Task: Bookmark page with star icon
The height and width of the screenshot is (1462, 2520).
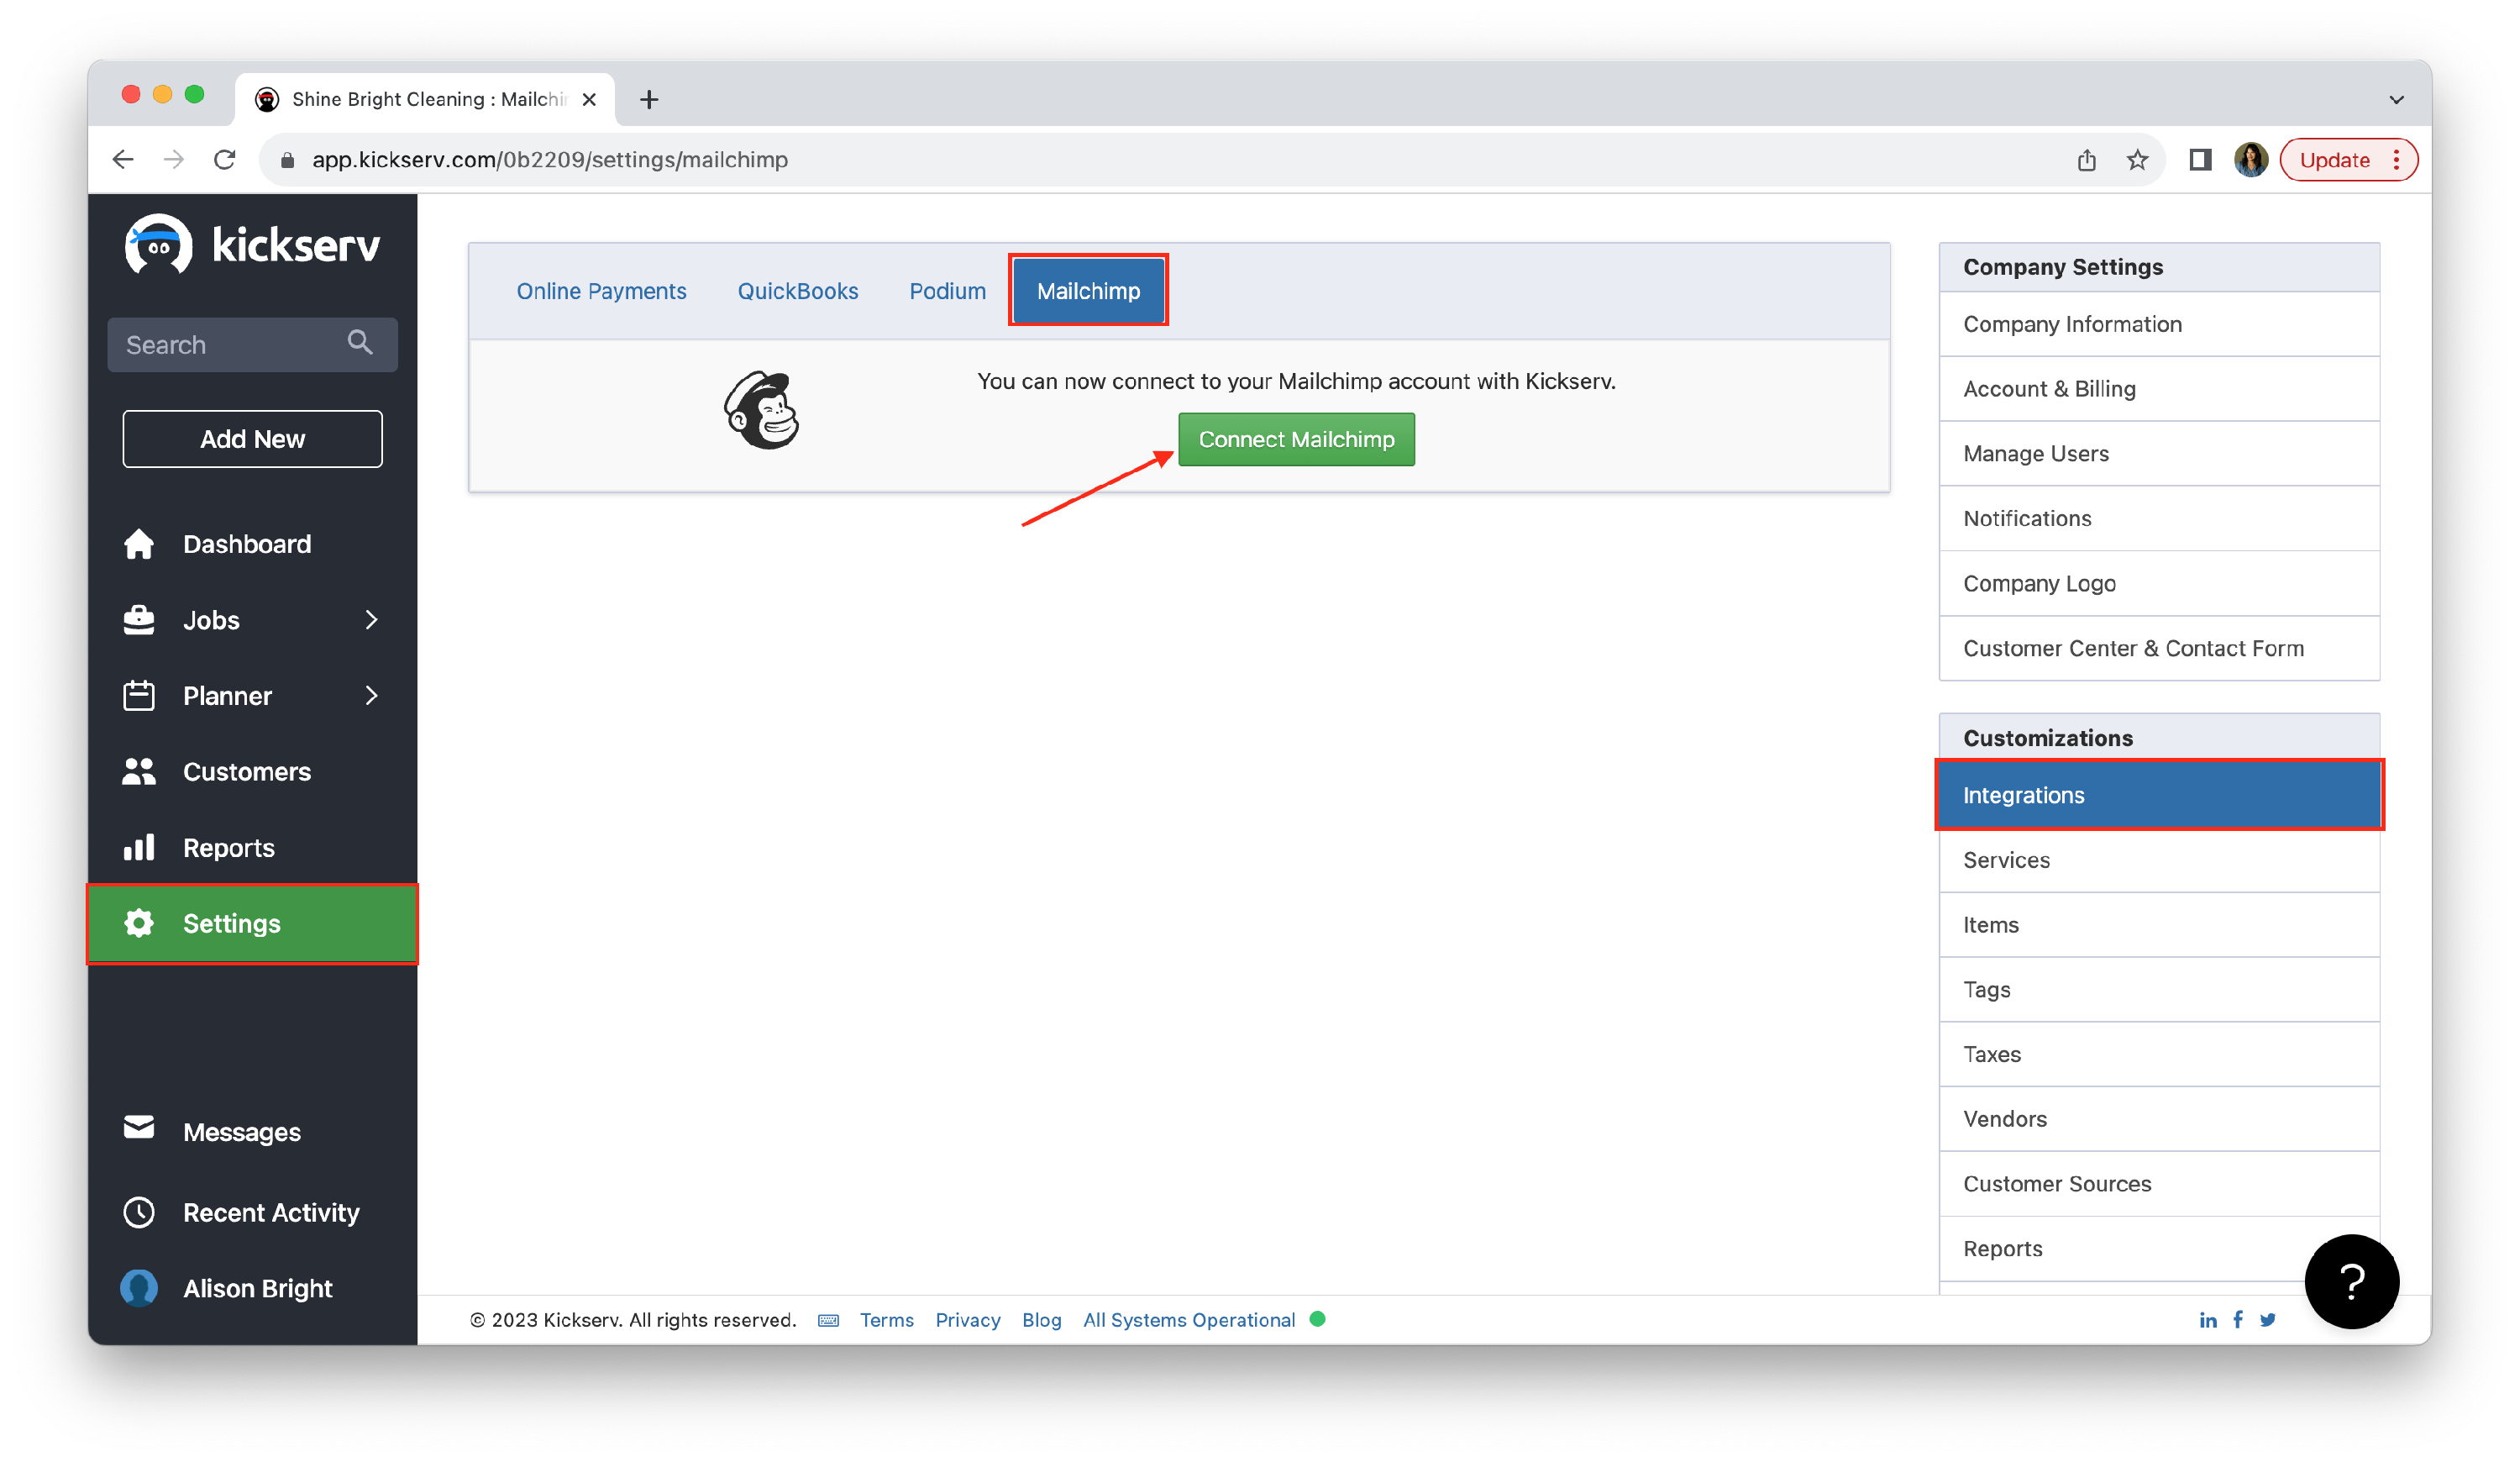Action: point(2136,160)
